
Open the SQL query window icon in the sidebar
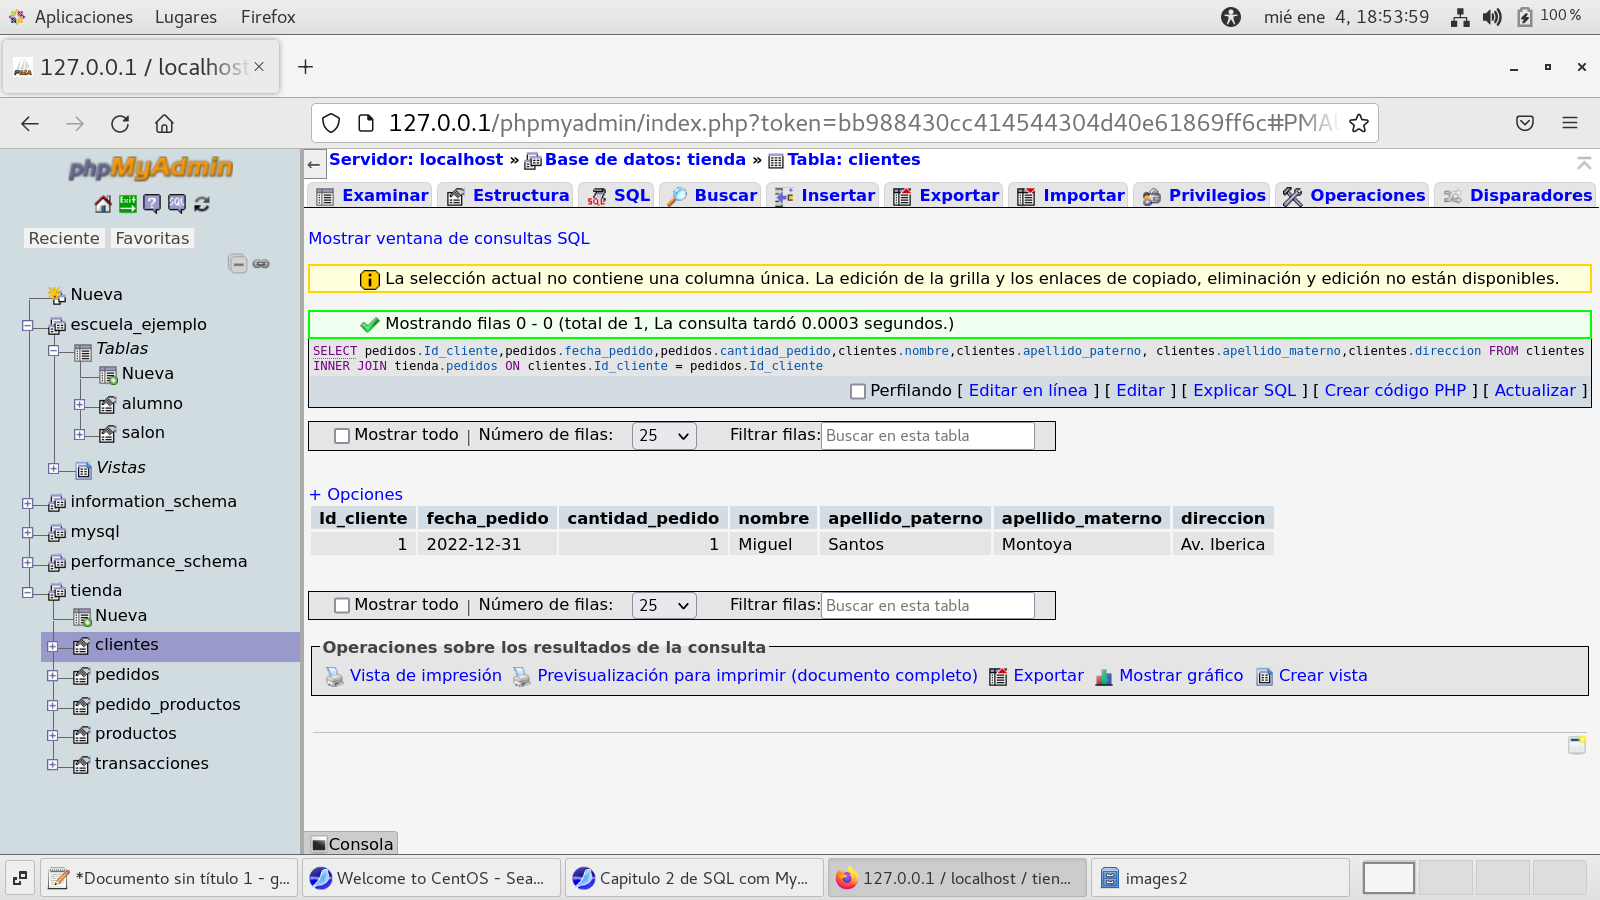pyautogui.click(x=177, y=204)
